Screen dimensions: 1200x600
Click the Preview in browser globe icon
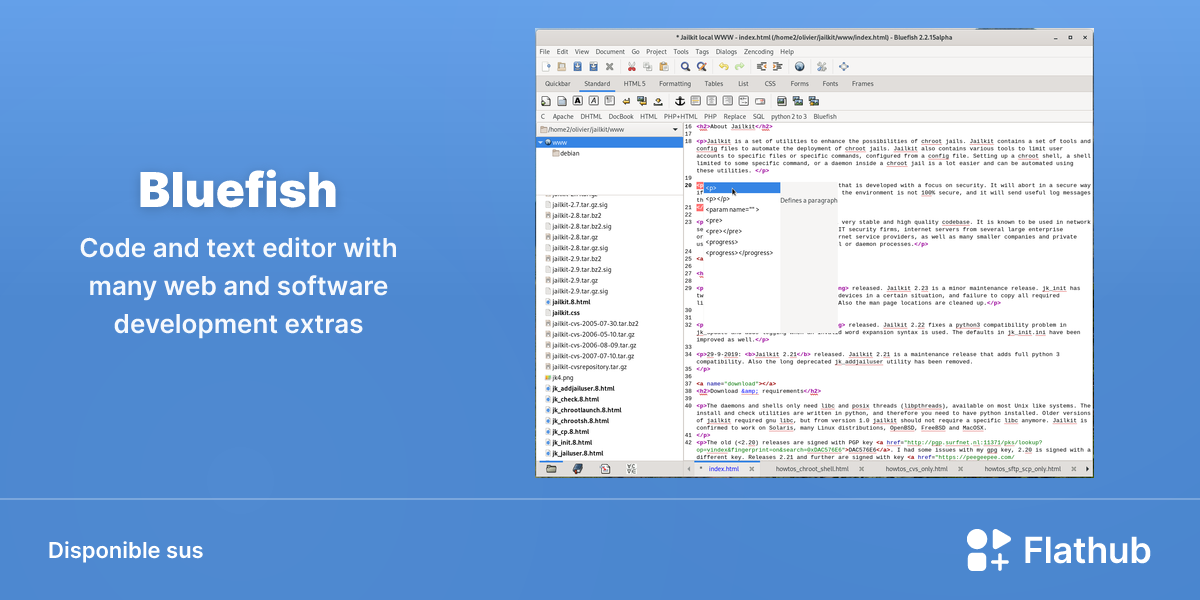(799, 67)
